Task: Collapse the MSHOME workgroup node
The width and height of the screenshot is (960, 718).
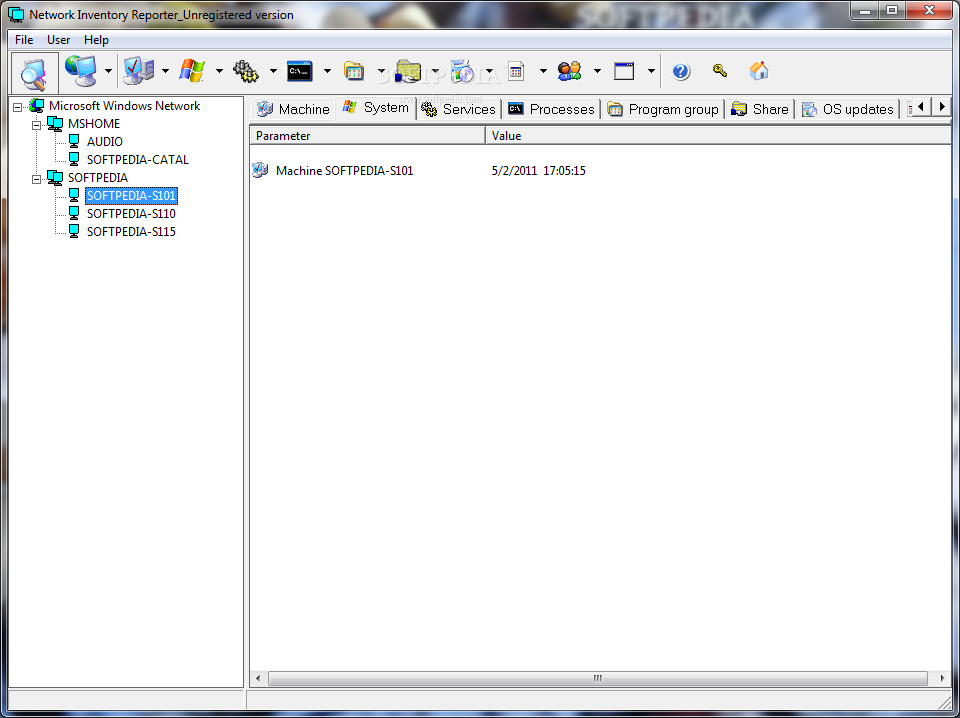Action: [x=37, y=125]
